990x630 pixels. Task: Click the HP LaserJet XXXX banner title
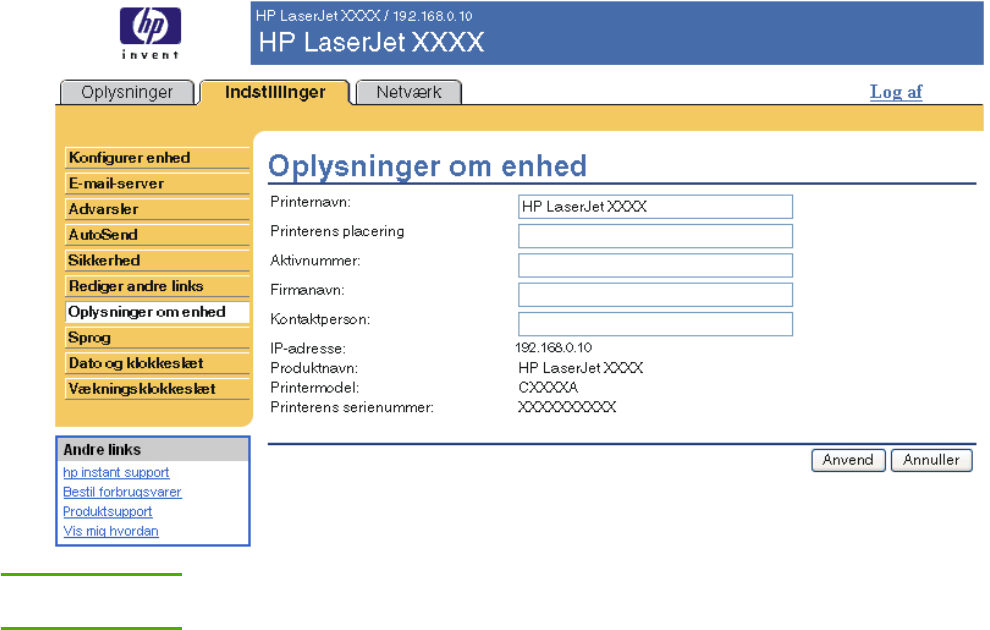(x=371, y=42)
